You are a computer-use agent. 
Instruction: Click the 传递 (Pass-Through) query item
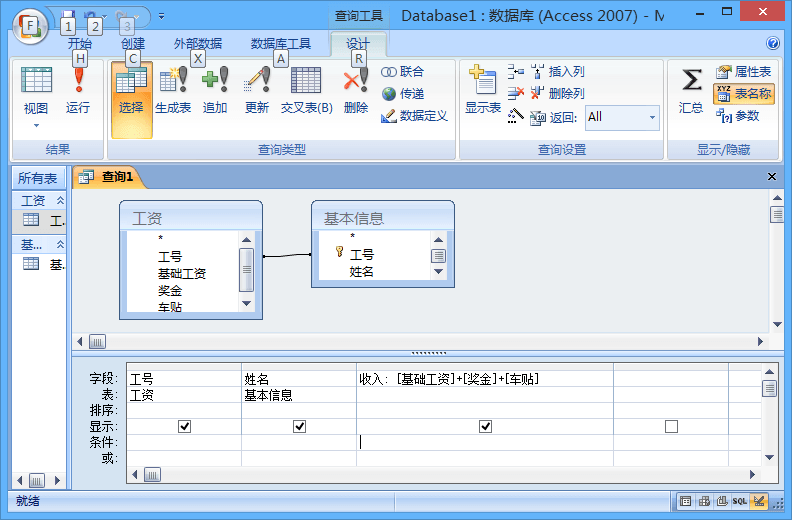tap(403, 94)
